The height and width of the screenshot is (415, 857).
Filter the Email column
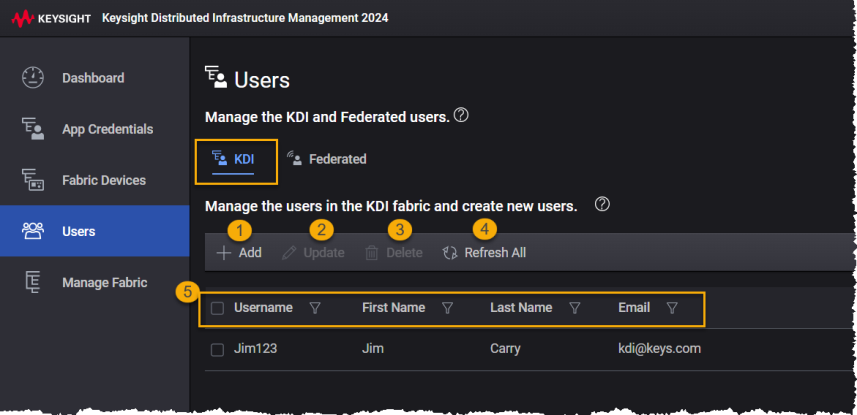tap(672, 308)
